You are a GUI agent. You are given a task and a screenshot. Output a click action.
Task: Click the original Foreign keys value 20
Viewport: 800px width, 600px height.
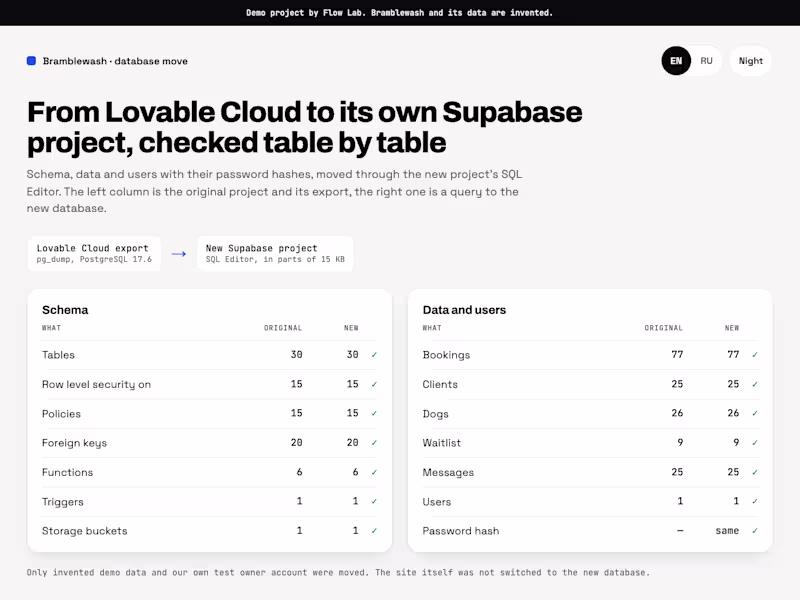[x=296, y=442]
